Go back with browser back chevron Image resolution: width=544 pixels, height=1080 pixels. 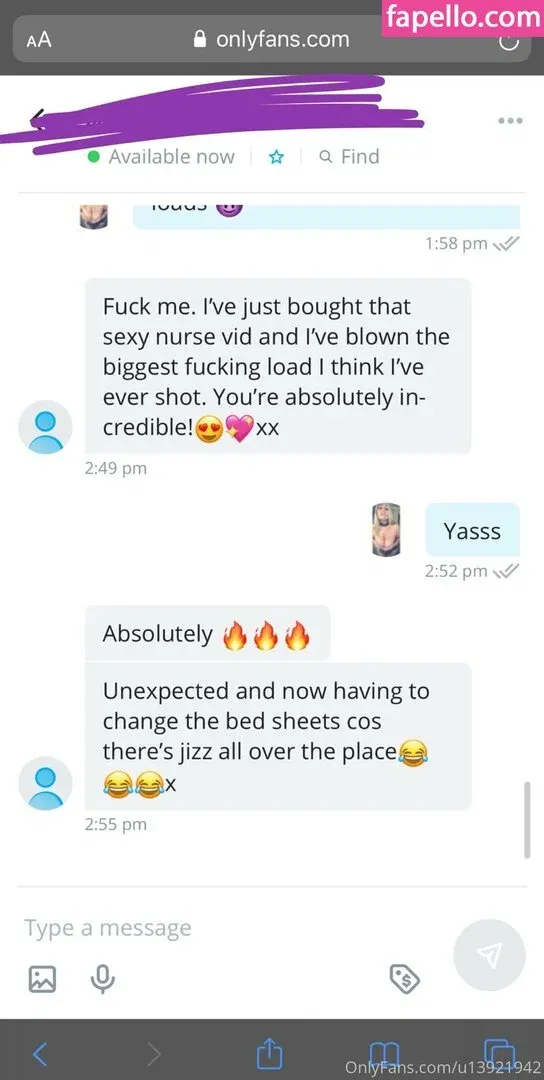(41, 1054)
